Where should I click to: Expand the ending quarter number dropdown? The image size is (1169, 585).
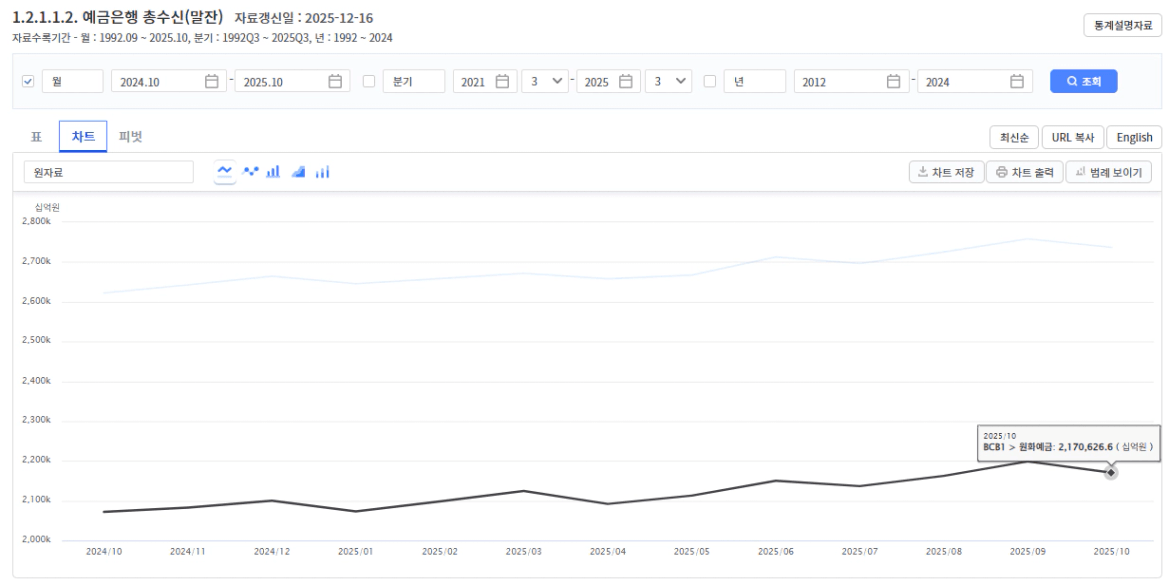[669, 82]
